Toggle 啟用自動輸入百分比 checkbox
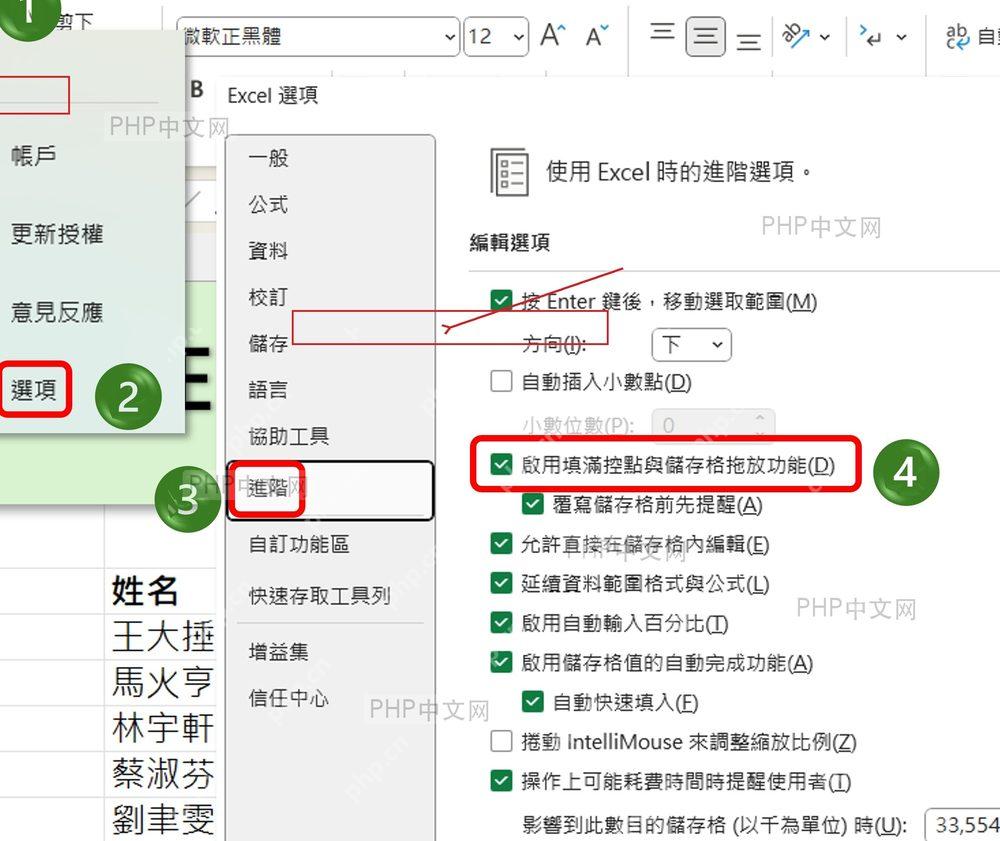The width and height of the screenshot is (1000, 841). click(x=501, y=623)
